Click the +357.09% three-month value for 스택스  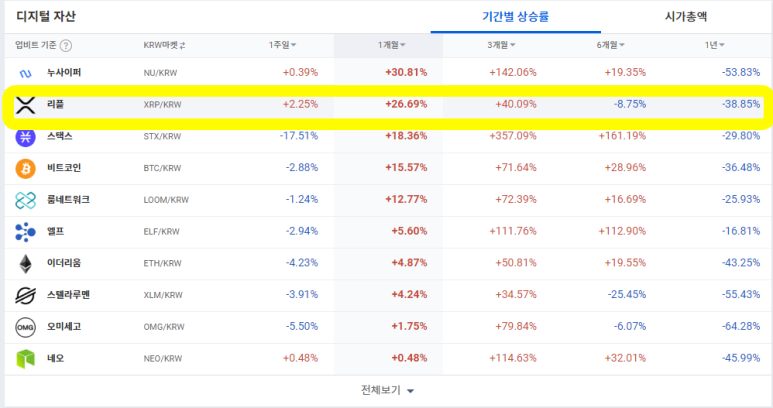[x=513, y=136]
